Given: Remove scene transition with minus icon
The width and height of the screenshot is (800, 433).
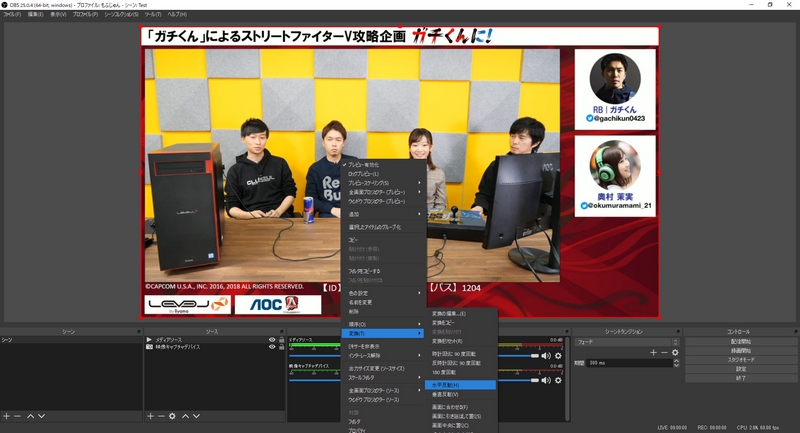Looking at the screenshot, I should 664,352.
